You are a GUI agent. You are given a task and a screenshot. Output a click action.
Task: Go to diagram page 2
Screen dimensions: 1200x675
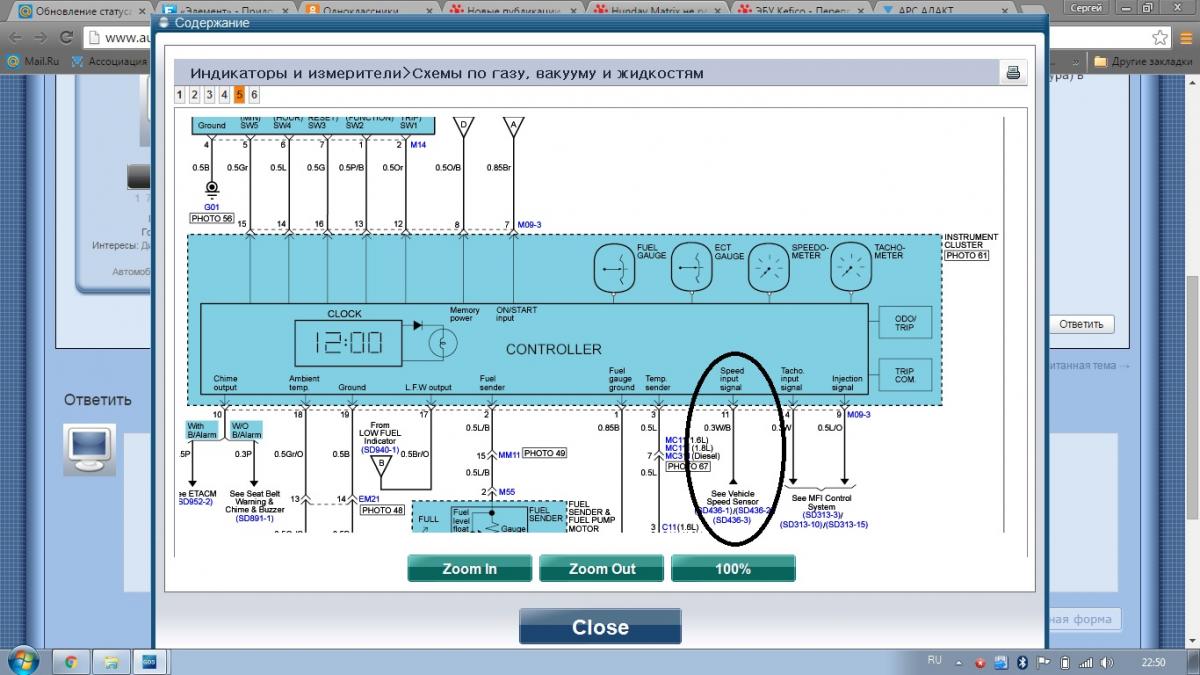click(195, 95)
